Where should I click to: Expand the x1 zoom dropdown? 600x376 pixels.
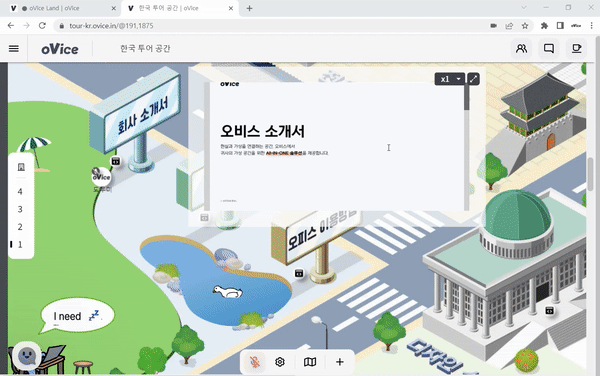coord(450,79)
